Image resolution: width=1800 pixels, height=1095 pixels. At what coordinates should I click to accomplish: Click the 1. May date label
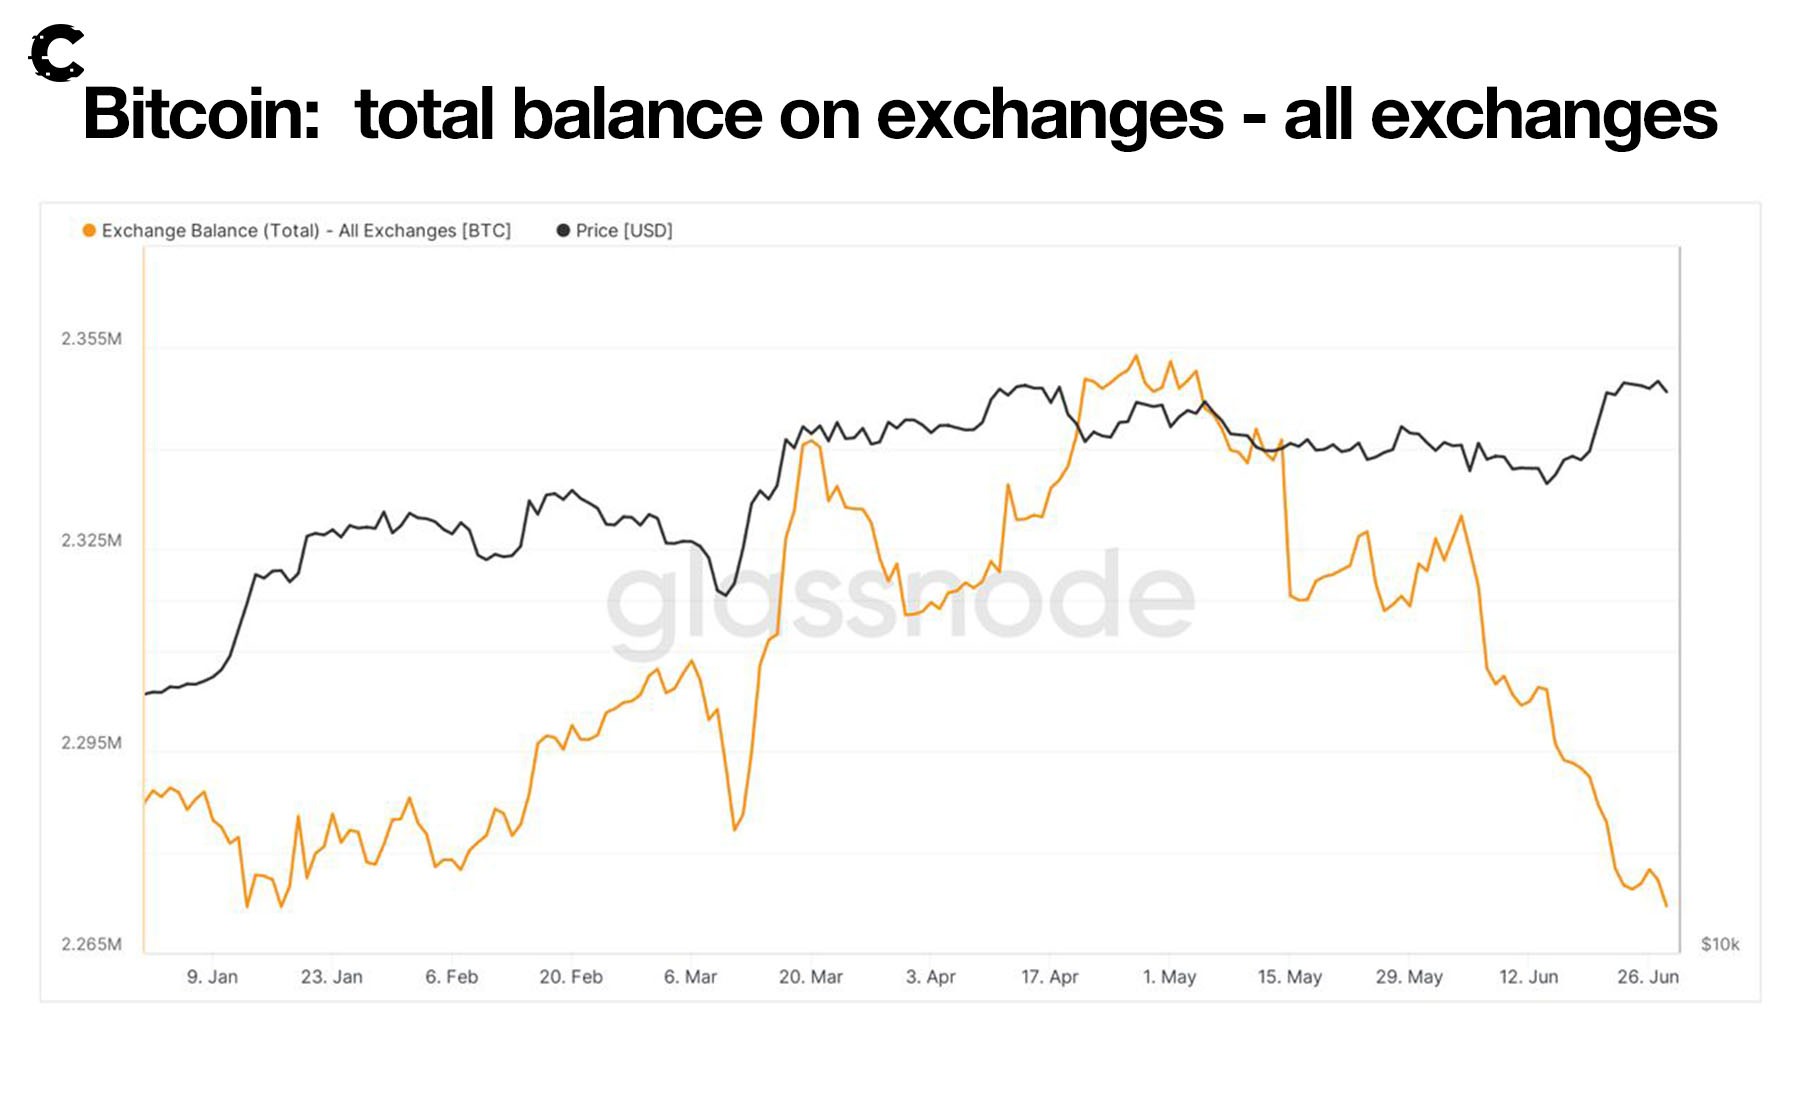pyautogui.click(x=1169, y=977)
